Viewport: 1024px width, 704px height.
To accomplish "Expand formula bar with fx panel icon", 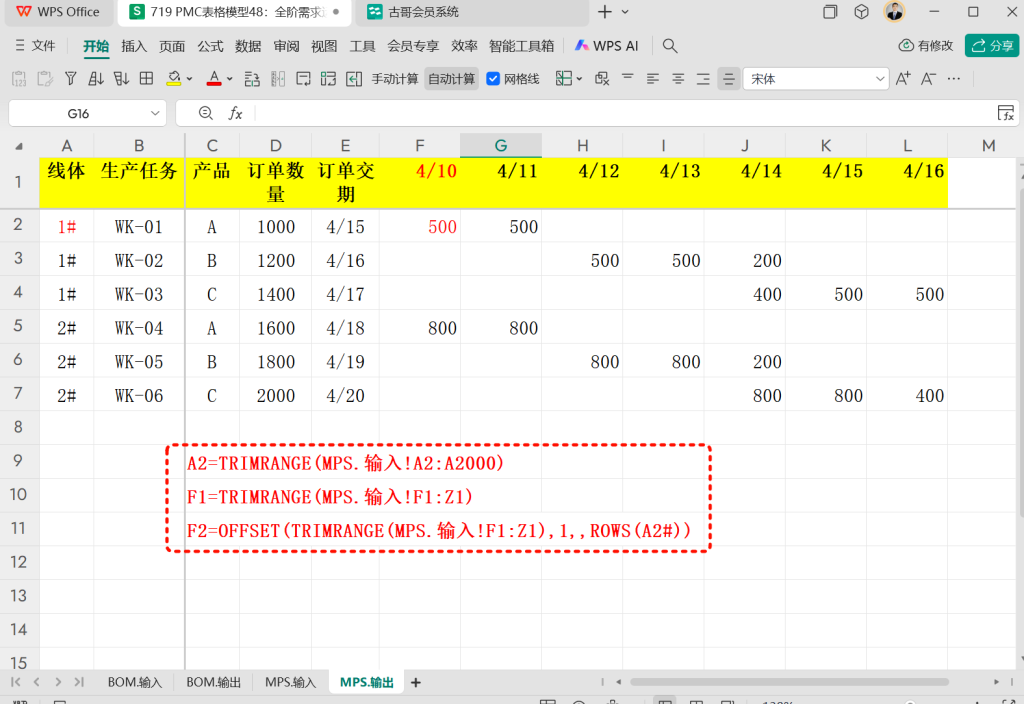I will point(1006,114).
